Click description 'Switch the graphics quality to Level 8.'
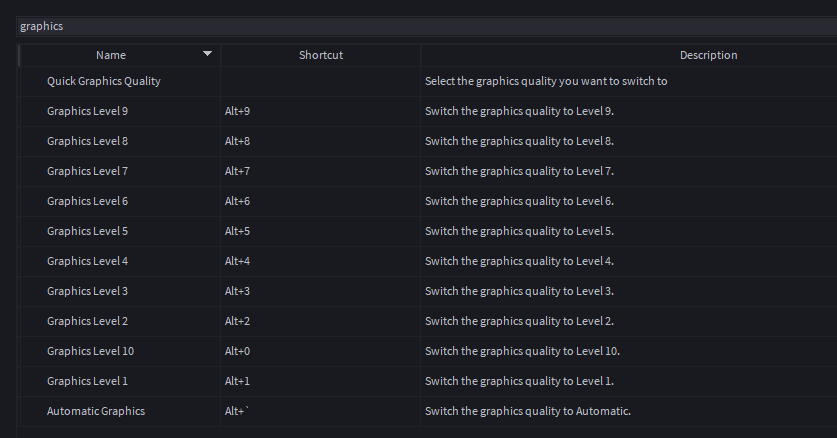This screenshot has height=438, width=837. 519,141
